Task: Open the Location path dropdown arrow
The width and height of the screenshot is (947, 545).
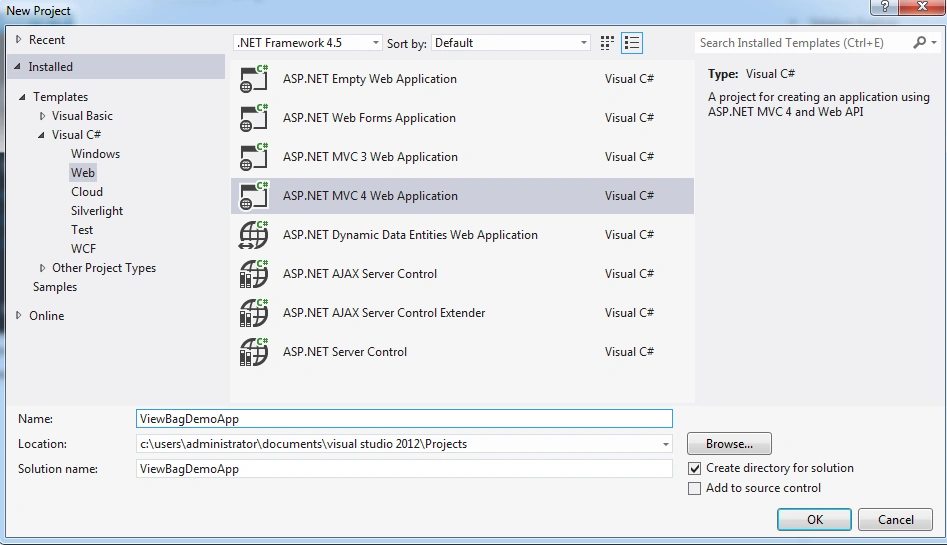Action: coord(666,444)
